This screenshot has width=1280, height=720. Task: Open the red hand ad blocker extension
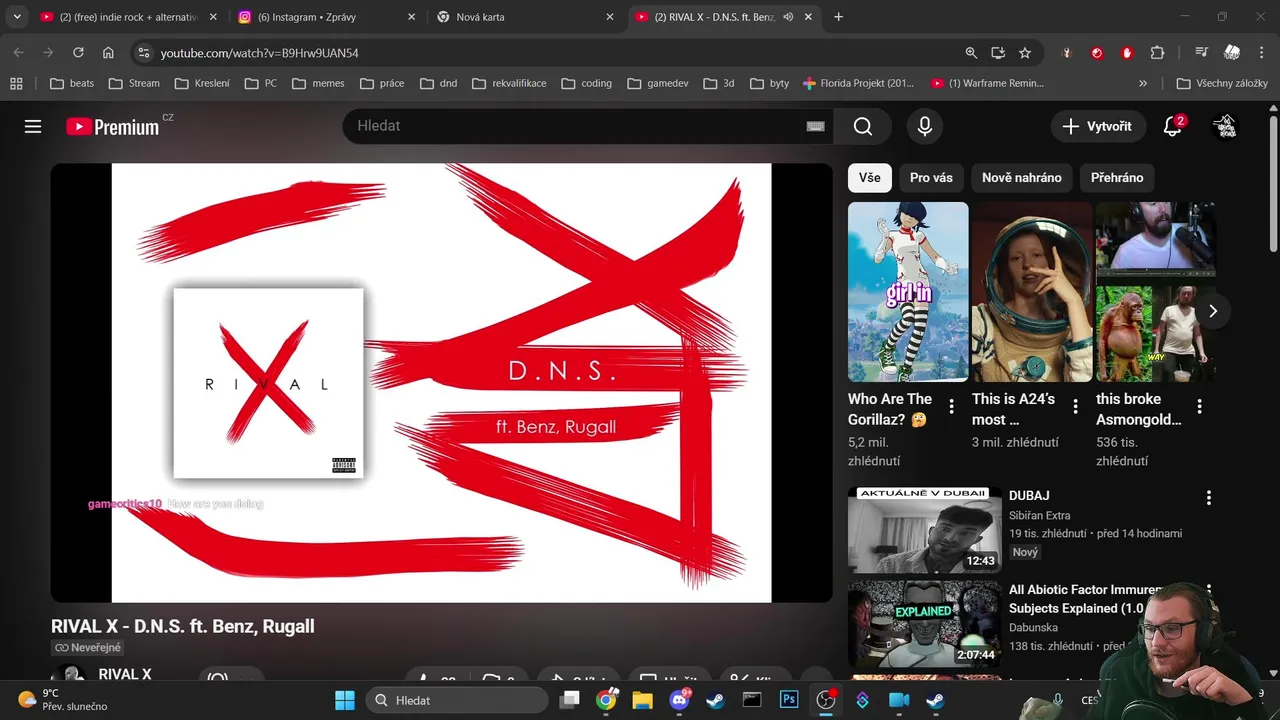click(x=1127, y=53)
